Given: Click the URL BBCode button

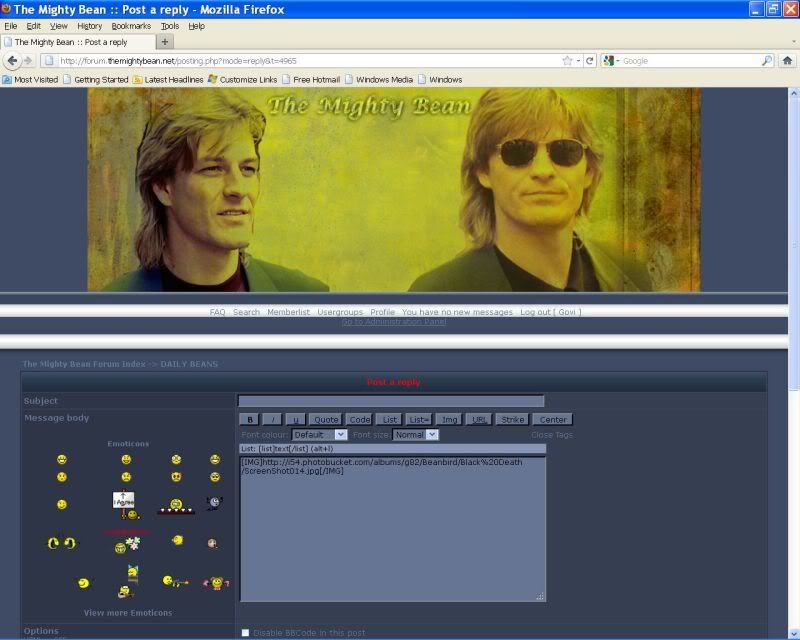Looking at the screenshot, I should [479, 420].
